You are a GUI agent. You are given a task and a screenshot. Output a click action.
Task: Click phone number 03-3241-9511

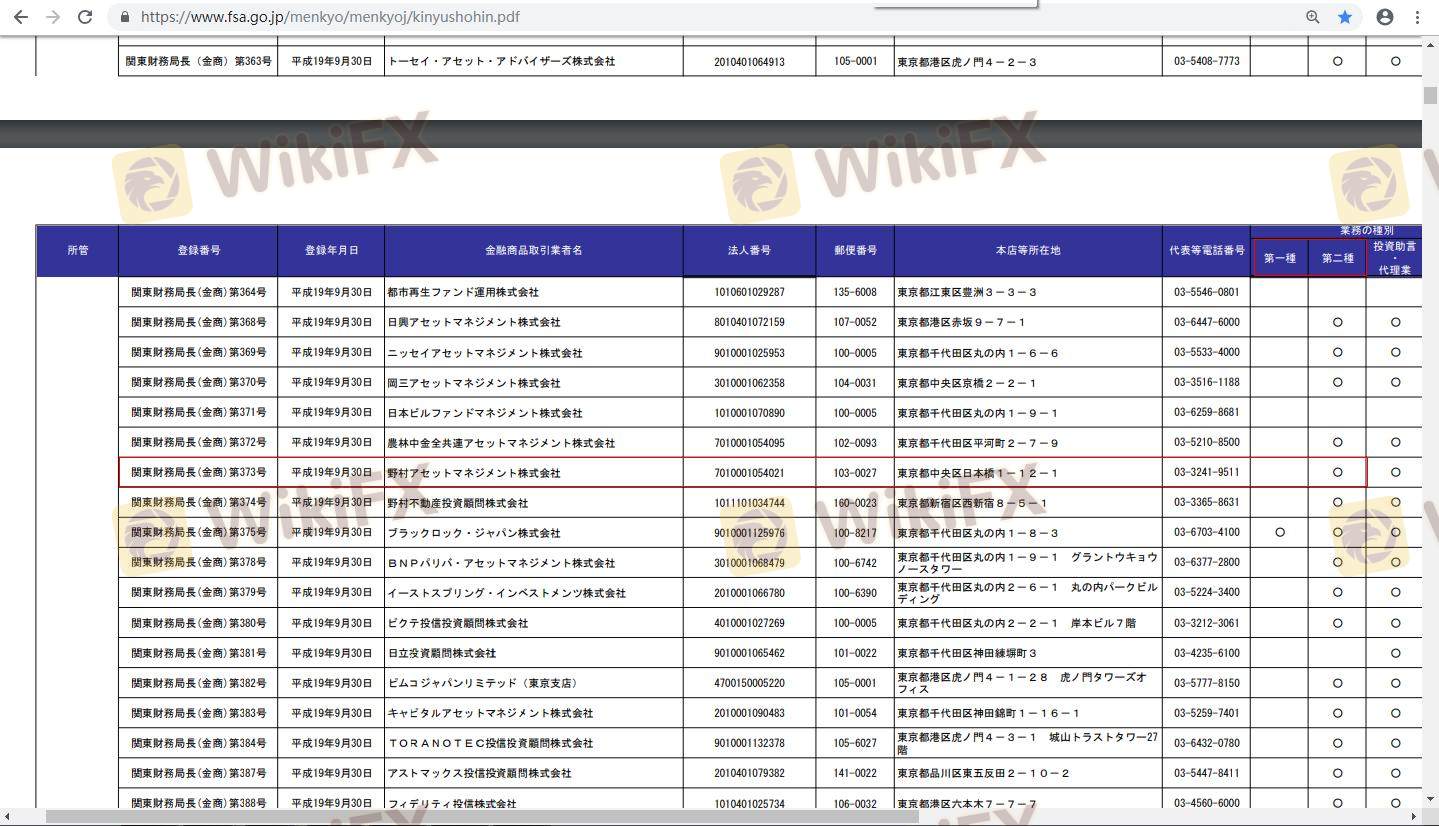1206,473
